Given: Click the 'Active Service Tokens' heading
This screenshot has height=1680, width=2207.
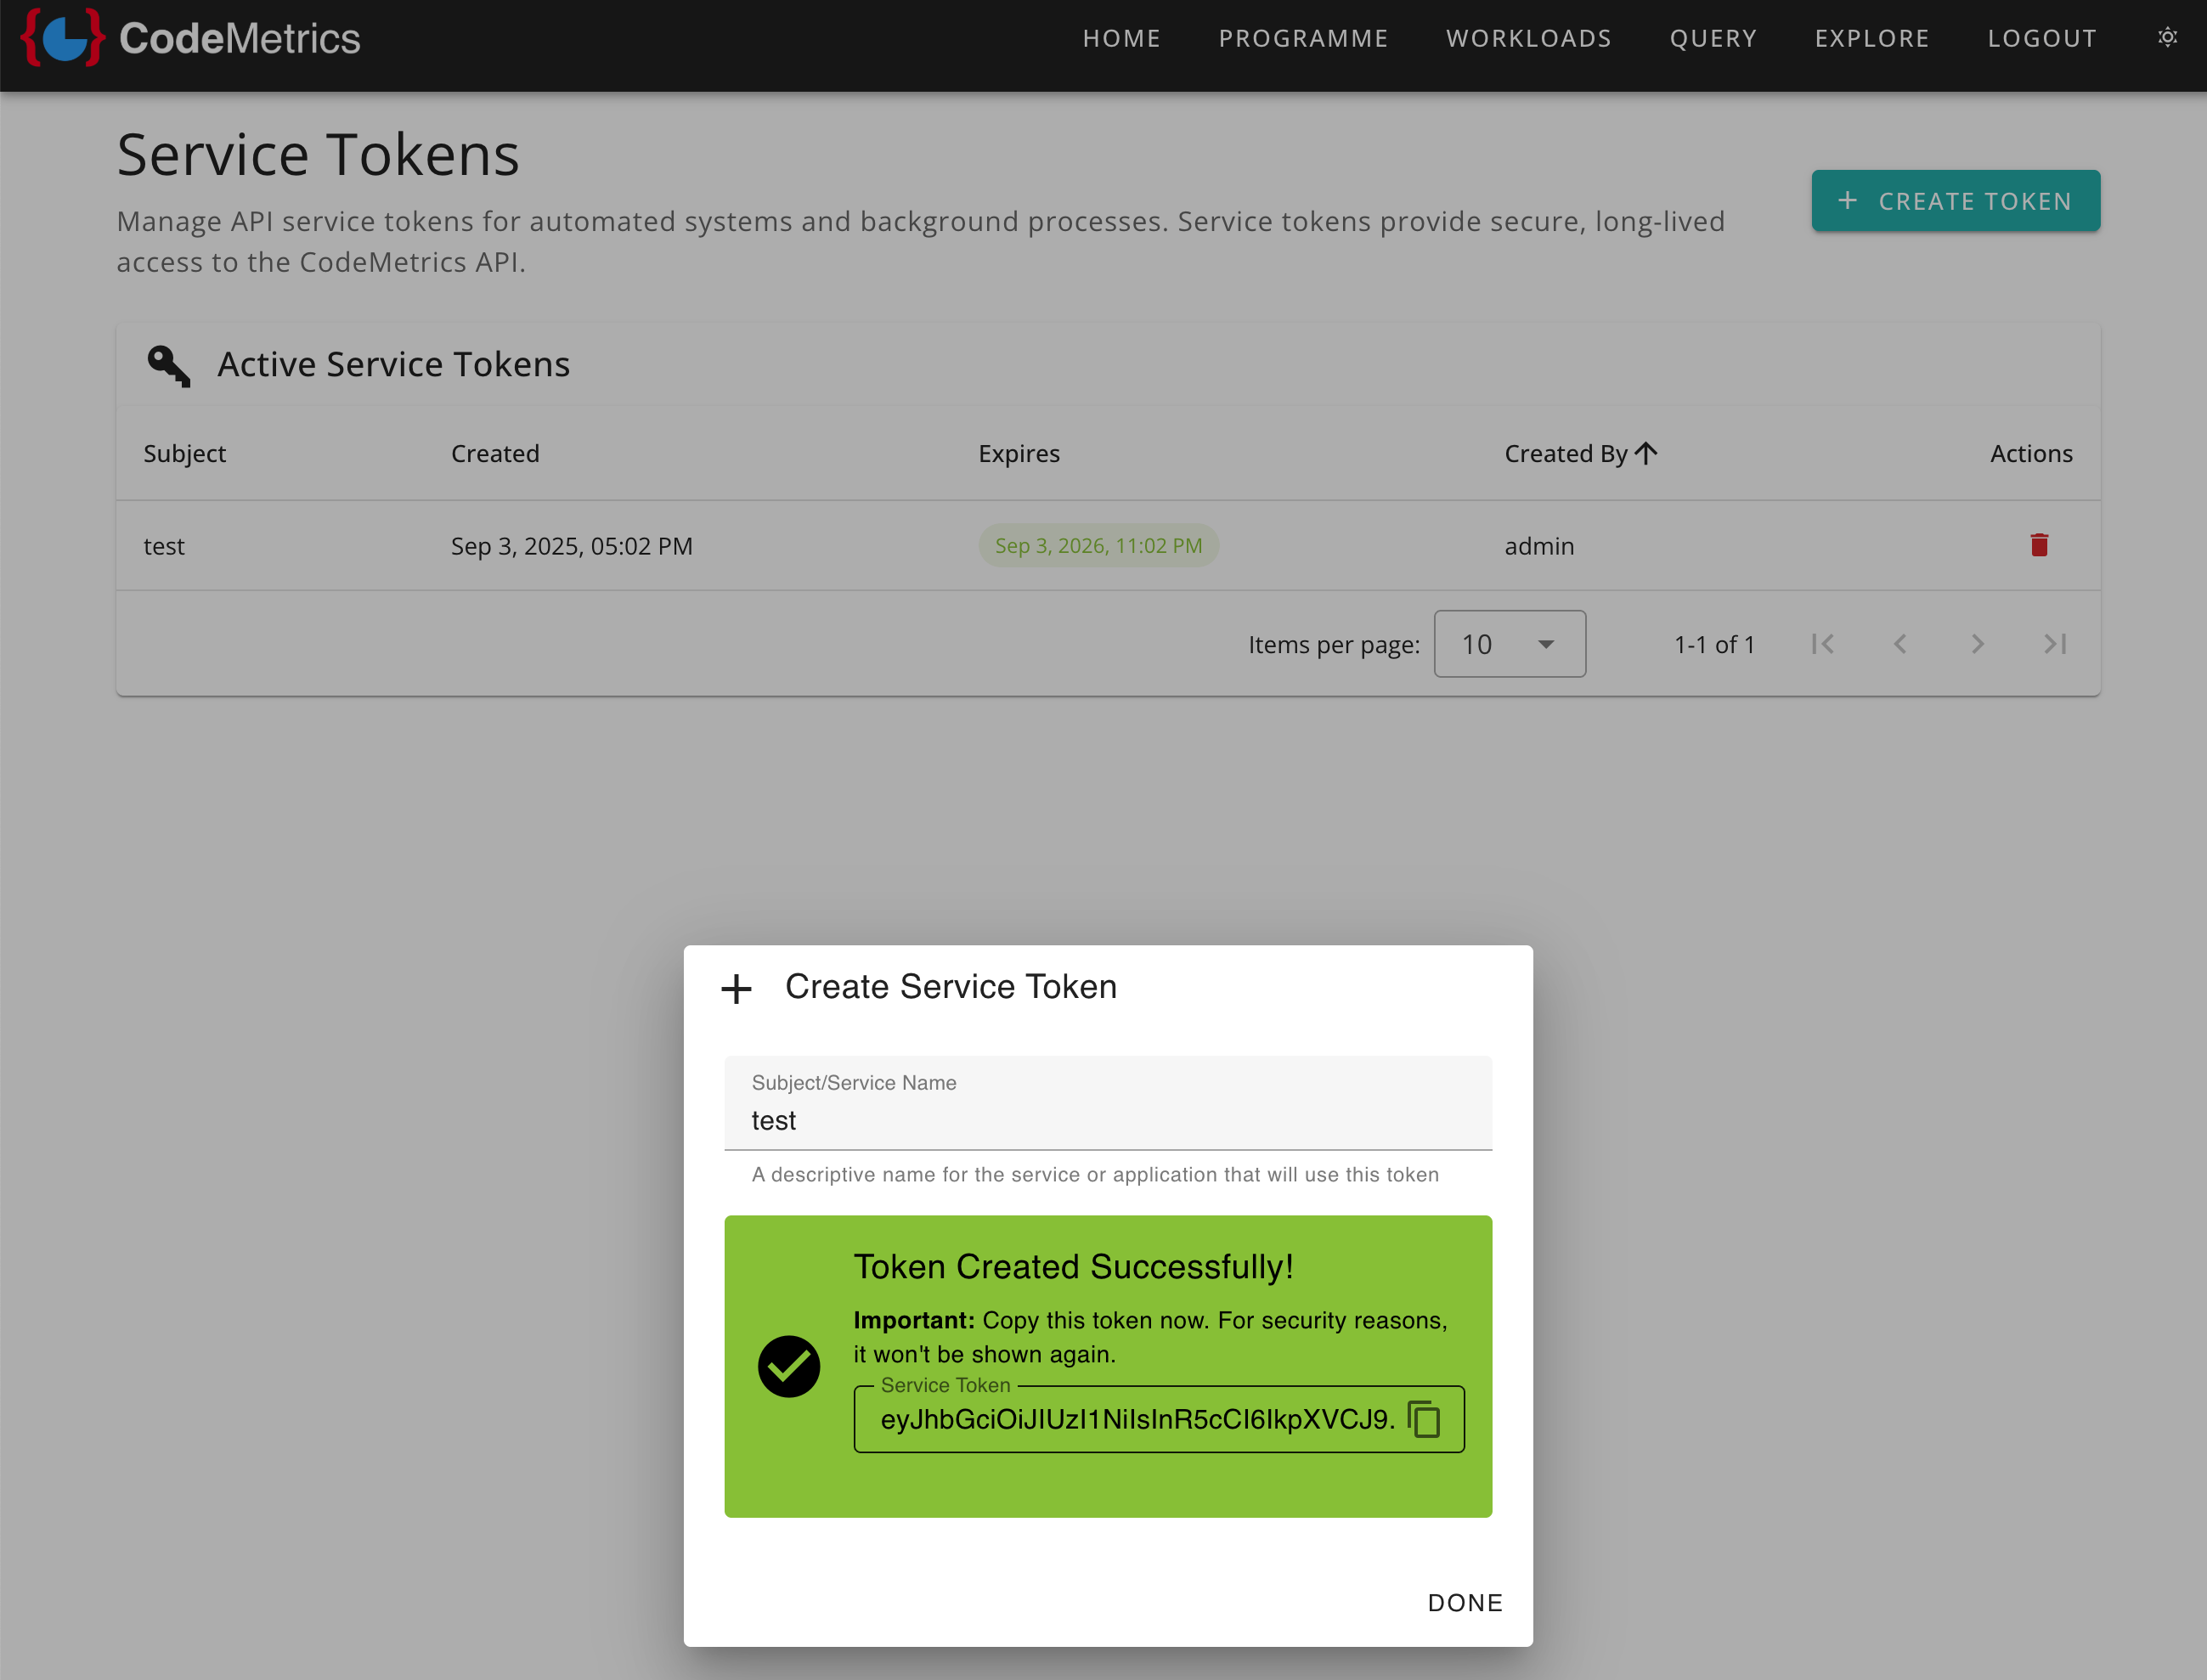Looking at the screenshot, I should coord(394,365).
